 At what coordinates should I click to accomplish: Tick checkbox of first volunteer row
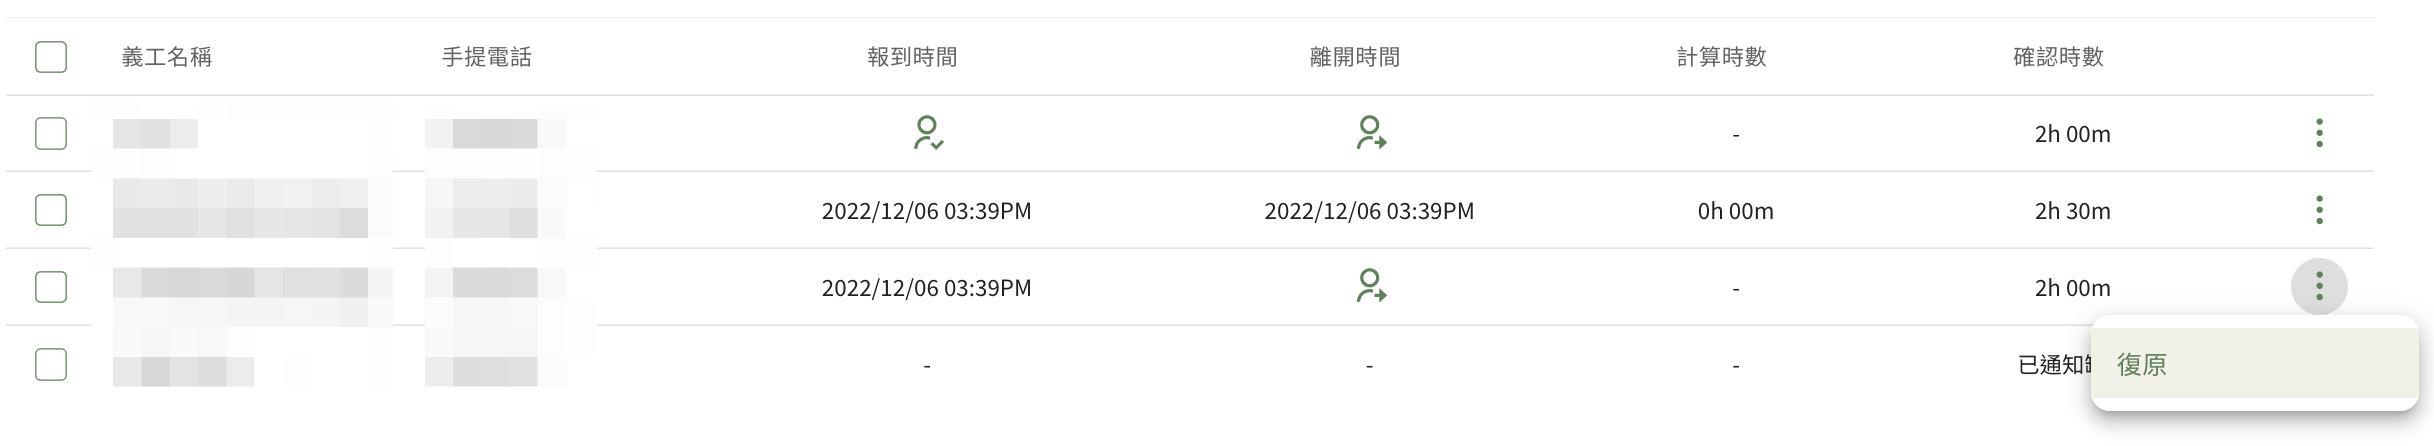51,133
